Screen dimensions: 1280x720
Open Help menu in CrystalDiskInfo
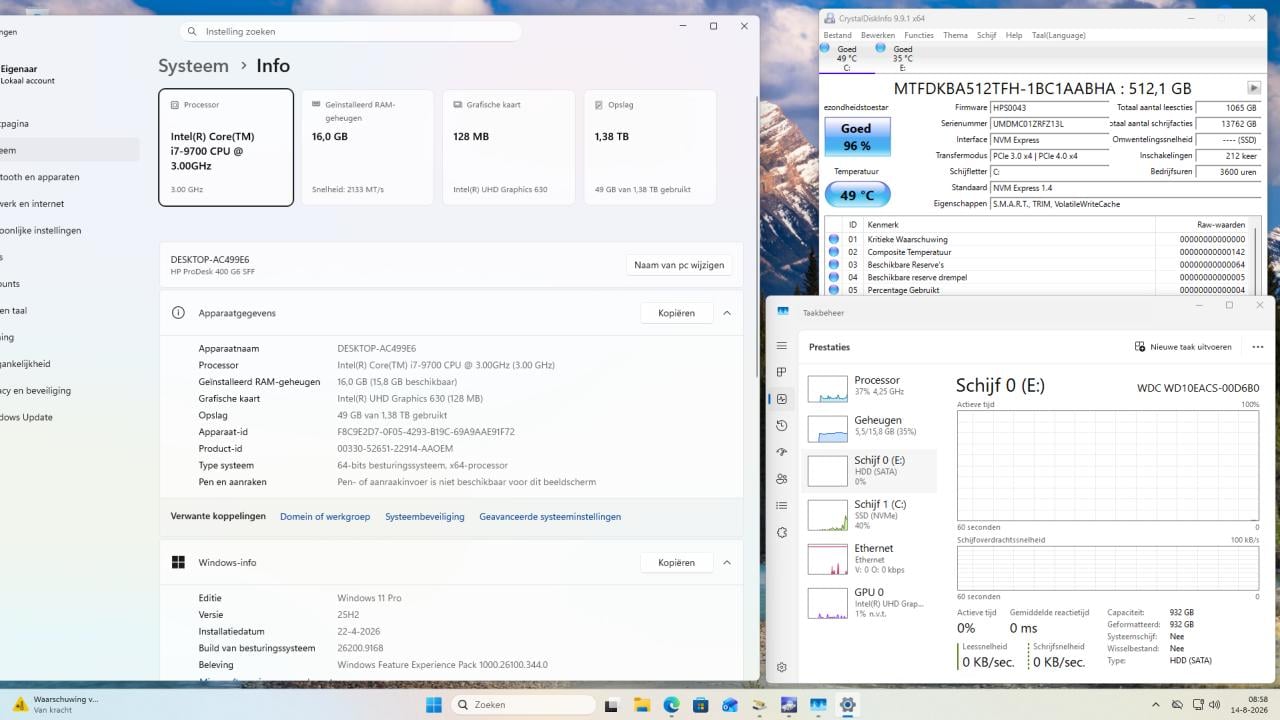(x=1014, y=35)
